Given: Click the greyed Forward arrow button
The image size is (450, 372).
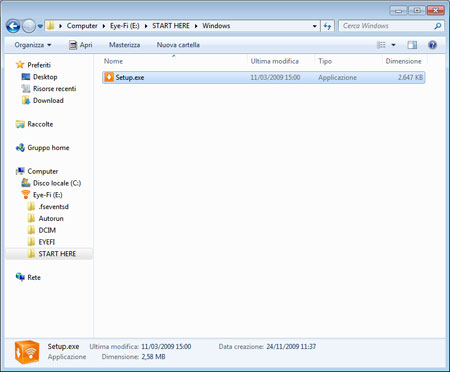Looking at the screenshot, I should coord(29,26).
